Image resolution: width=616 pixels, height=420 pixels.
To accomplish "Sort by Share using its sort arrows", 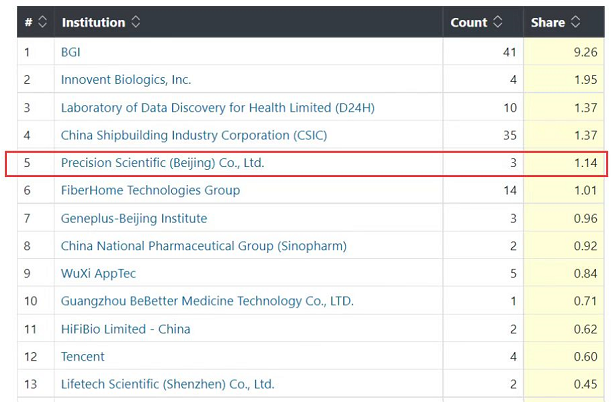I will (x=576, y=22).
